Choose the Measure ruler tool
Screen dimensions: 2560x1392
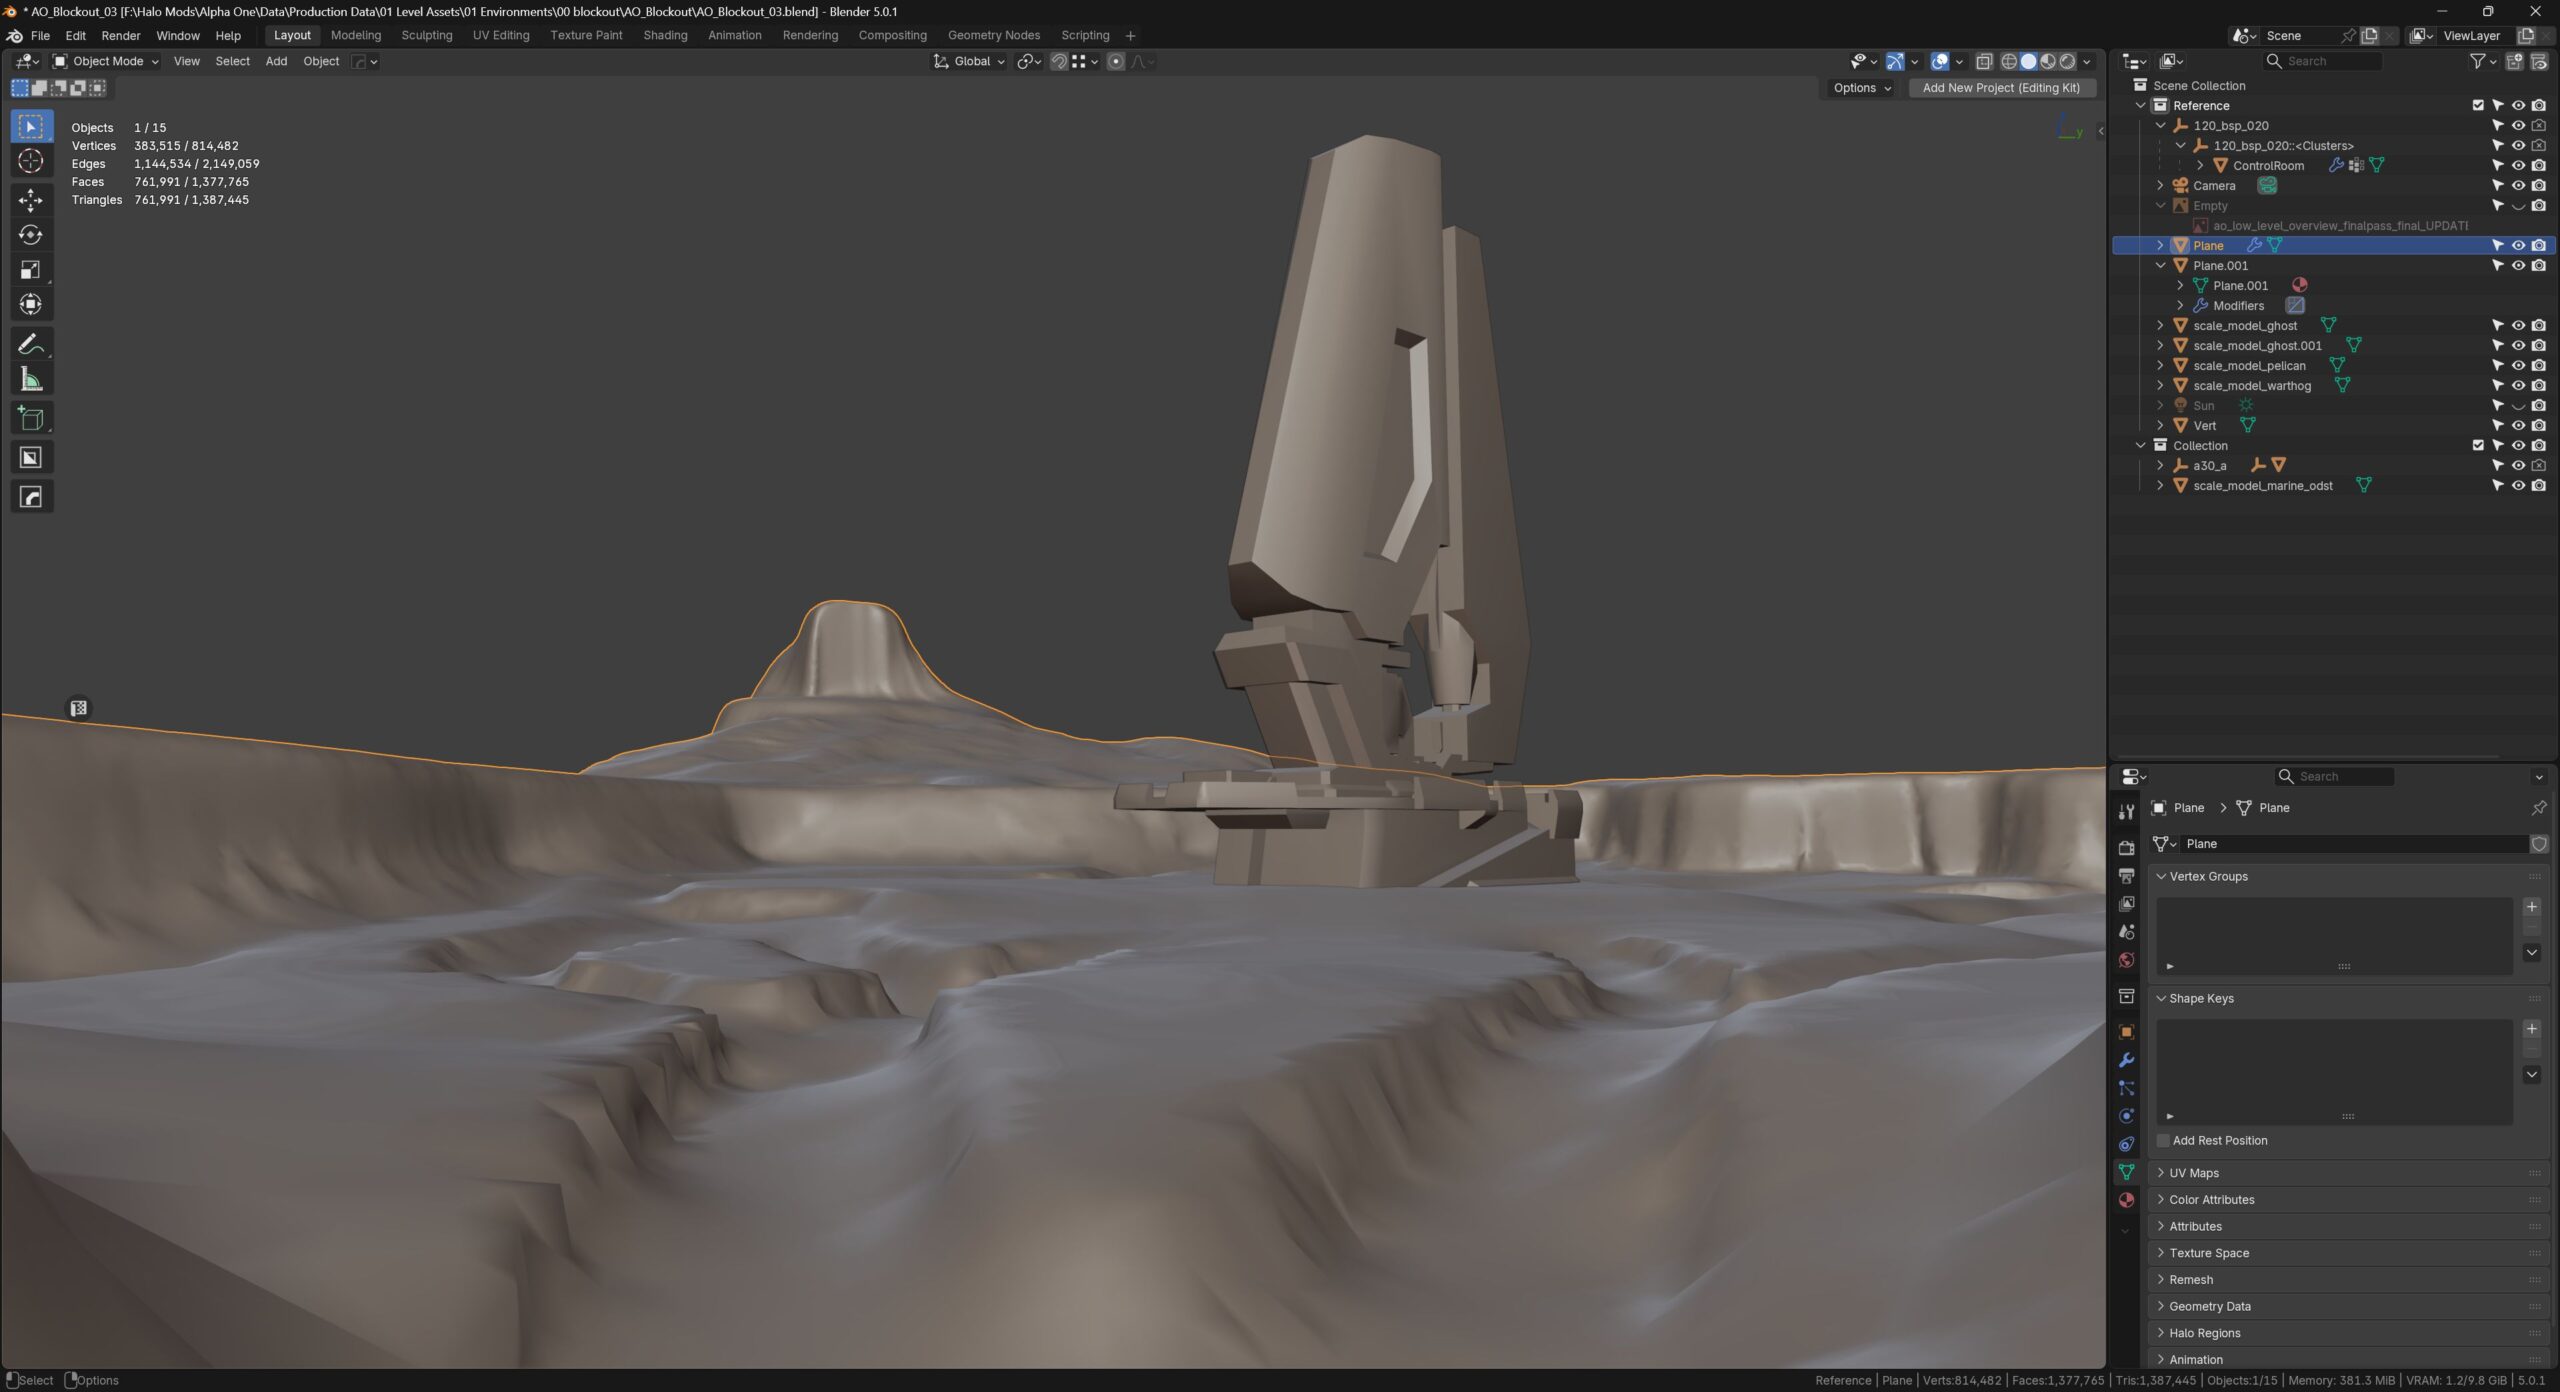31,379
